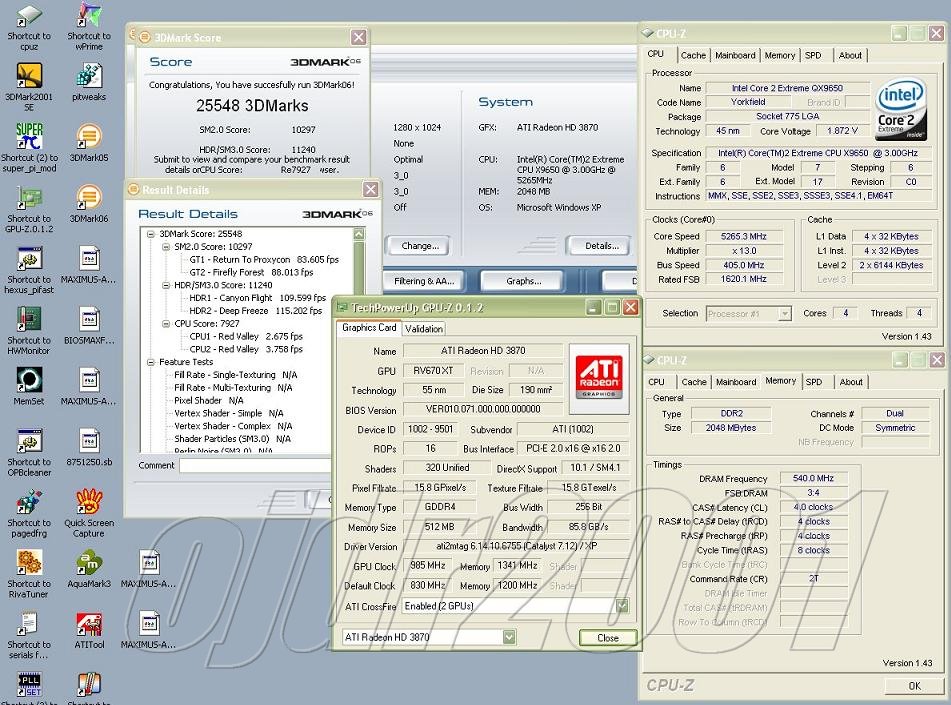The height and width of the screenshot is (705, 951).
Task: Select the GT2 - Firefly Forest row
Action: 251,272
